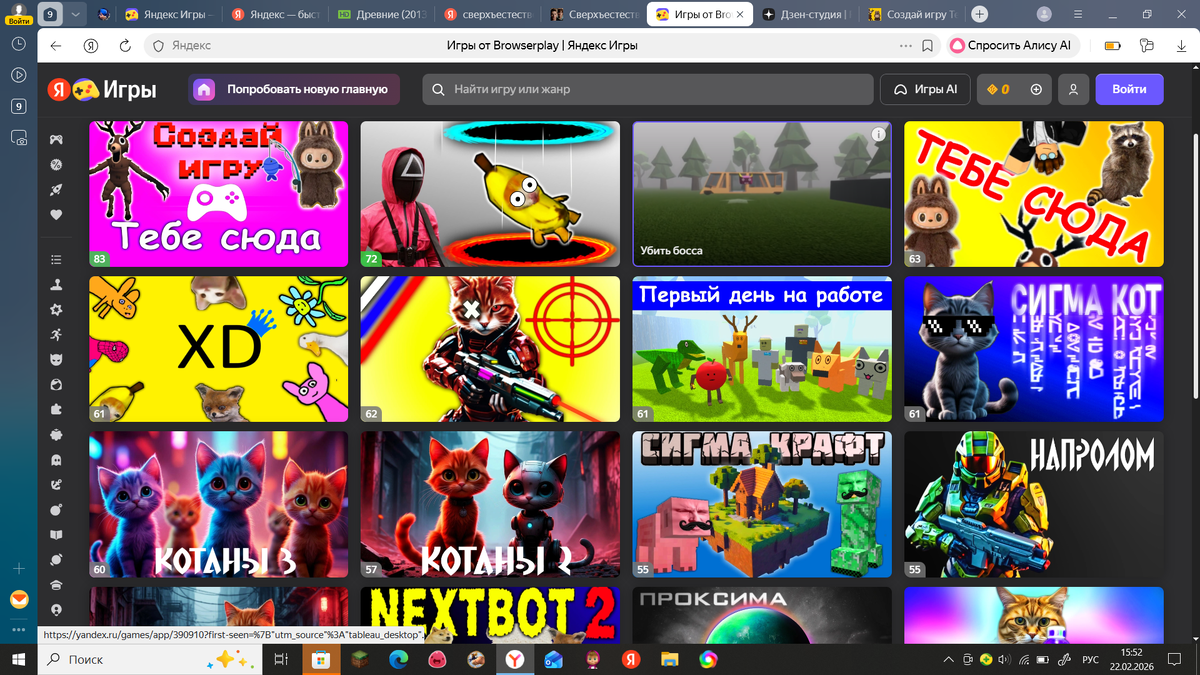Open the СИГМА КОТ game card
The height and width of the screenshot is (675, 1200).
click(x=1034, y=349)
